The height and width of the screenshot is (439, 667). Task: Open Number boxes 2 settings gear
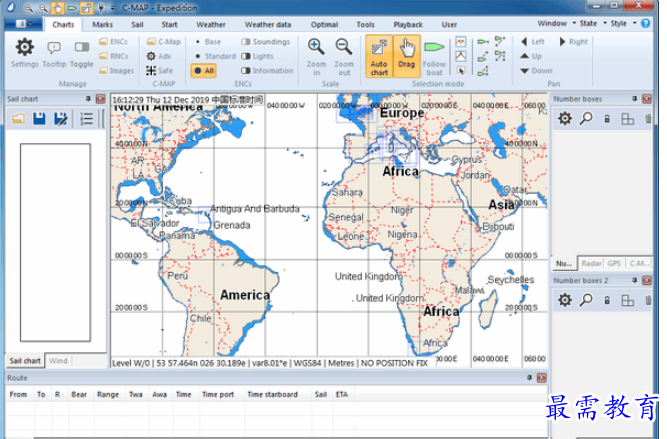pos(565,300)
